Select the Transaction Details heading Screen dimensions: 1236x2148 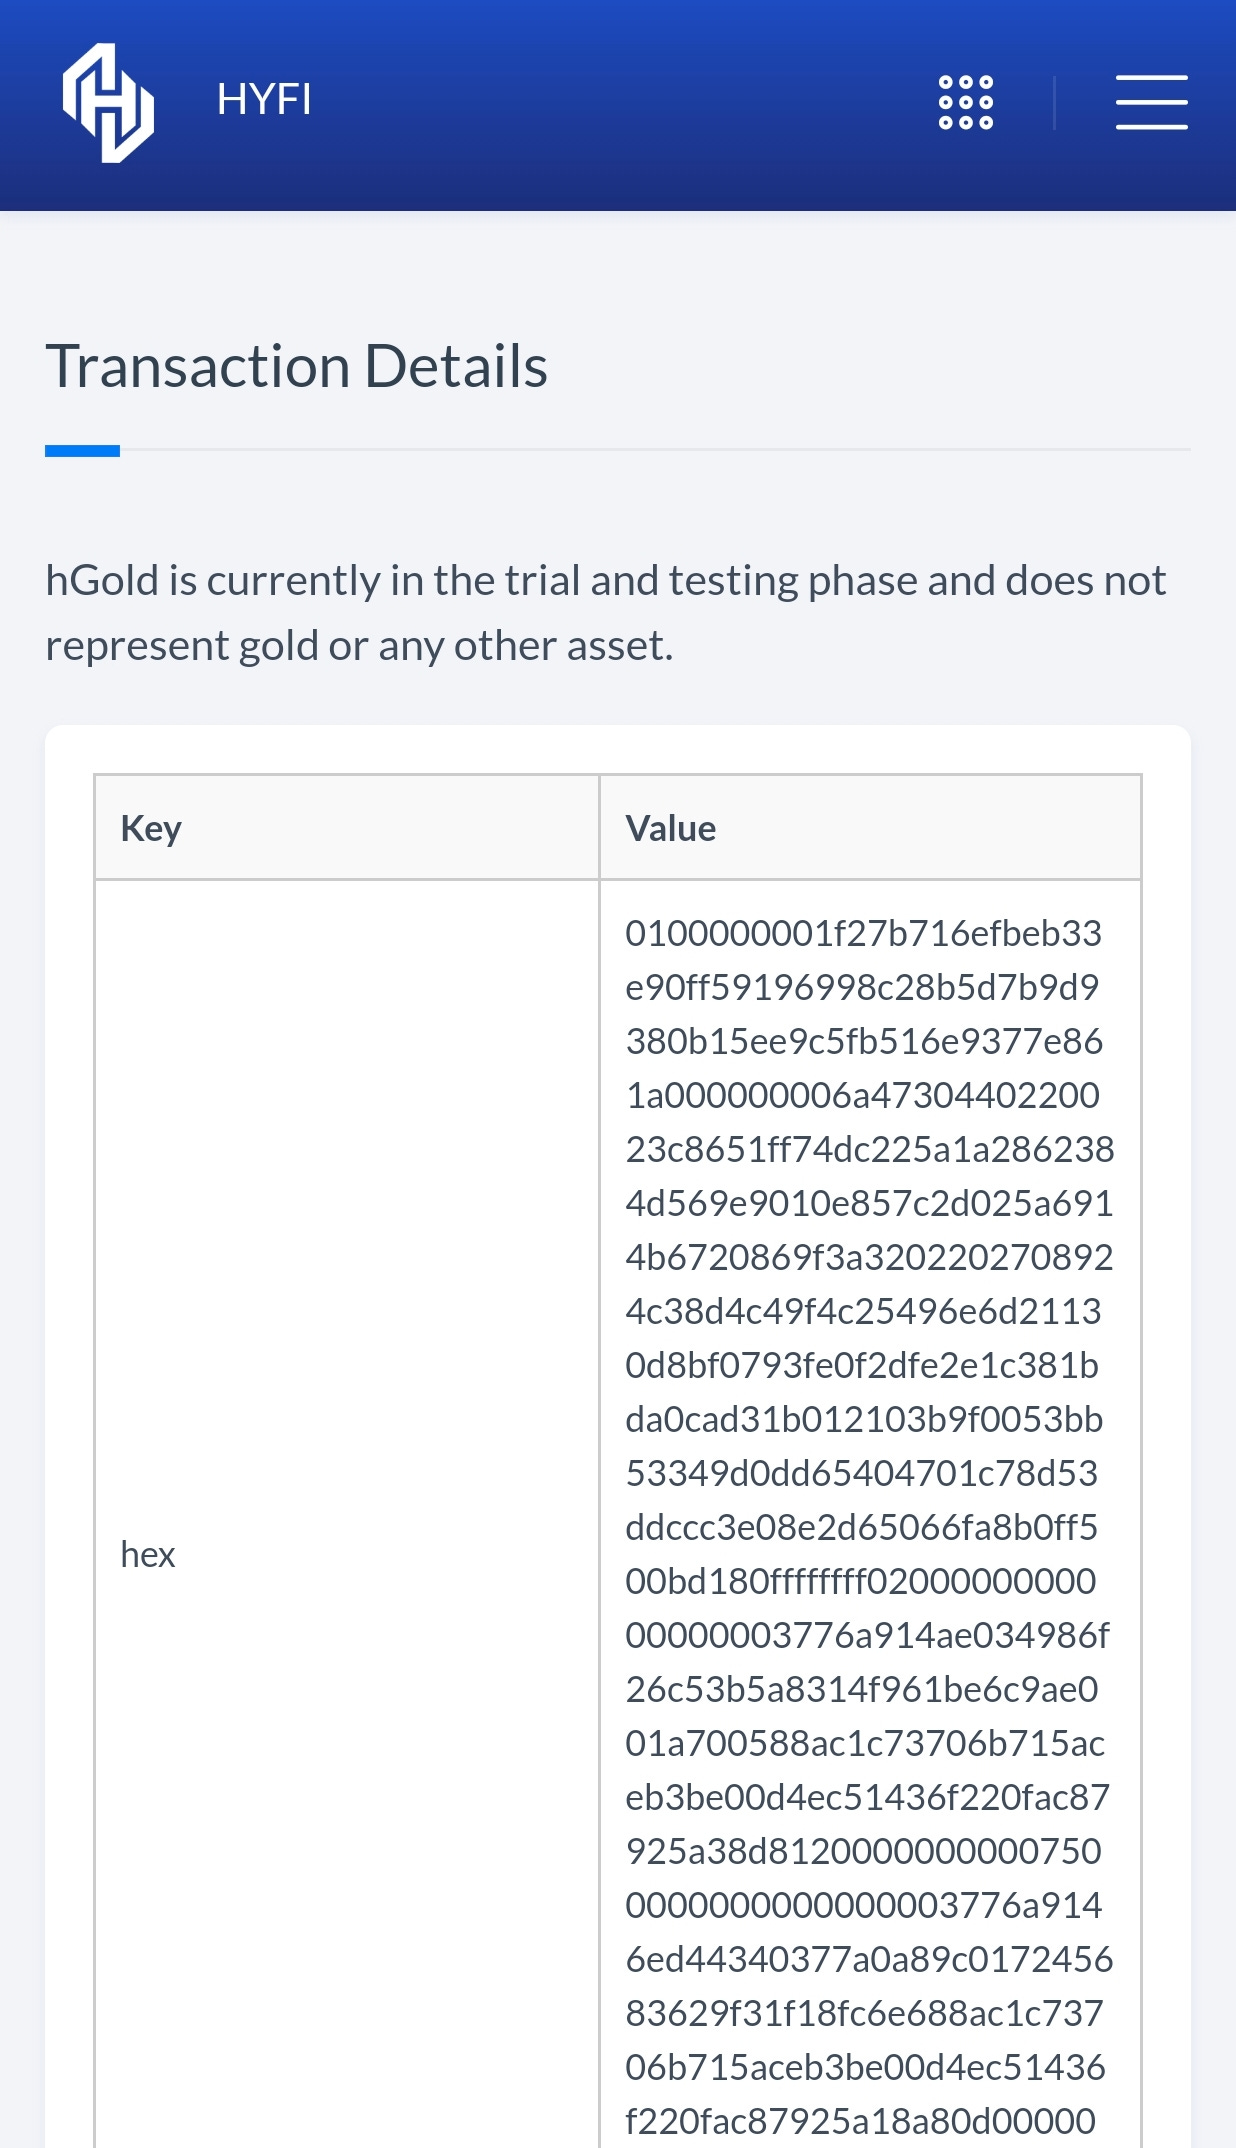(x=297, y=366)
